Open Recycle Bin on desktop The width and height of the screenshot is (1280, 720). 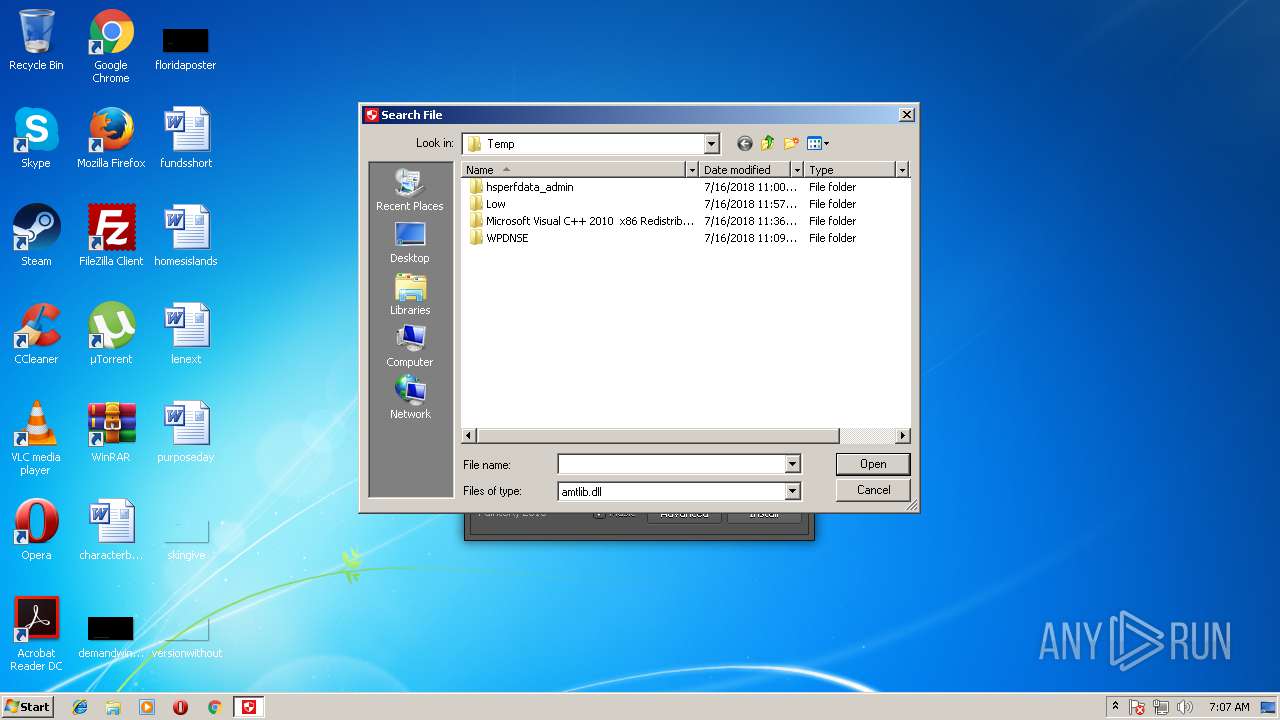36,40
